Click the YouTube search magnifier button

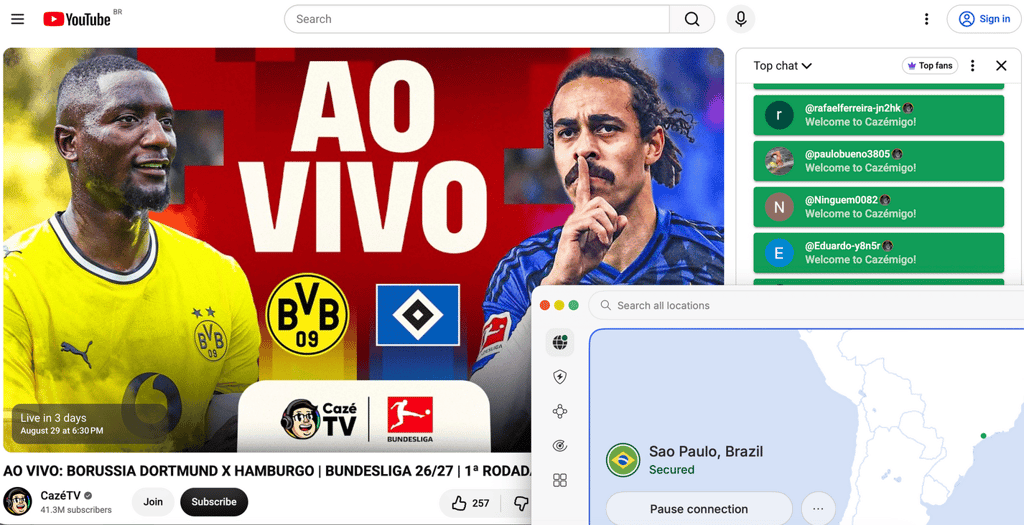pyautogui.click(x=692, y=19)
